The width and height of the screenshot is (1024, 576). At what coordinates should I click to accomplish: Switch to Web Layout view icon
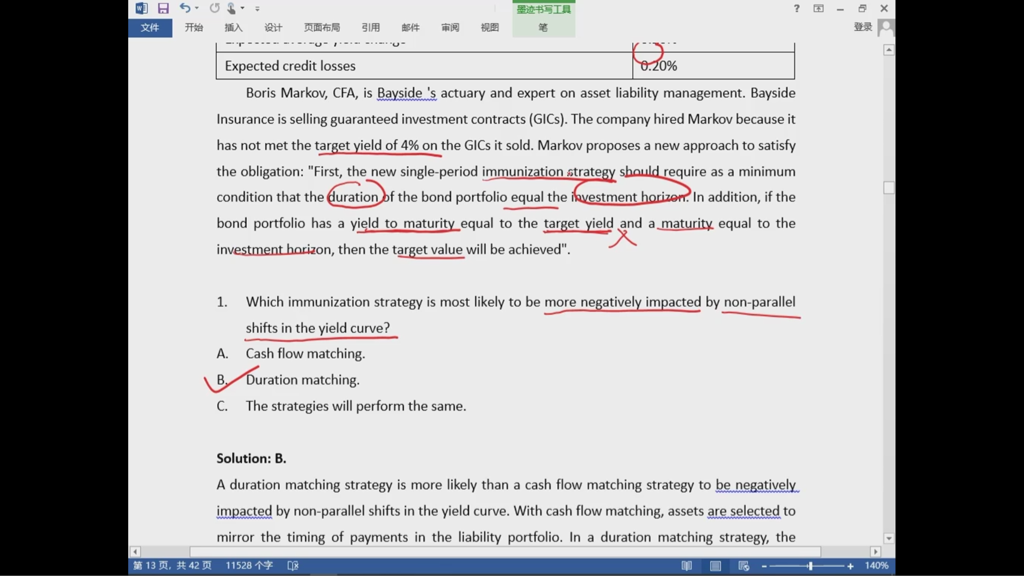743,566
